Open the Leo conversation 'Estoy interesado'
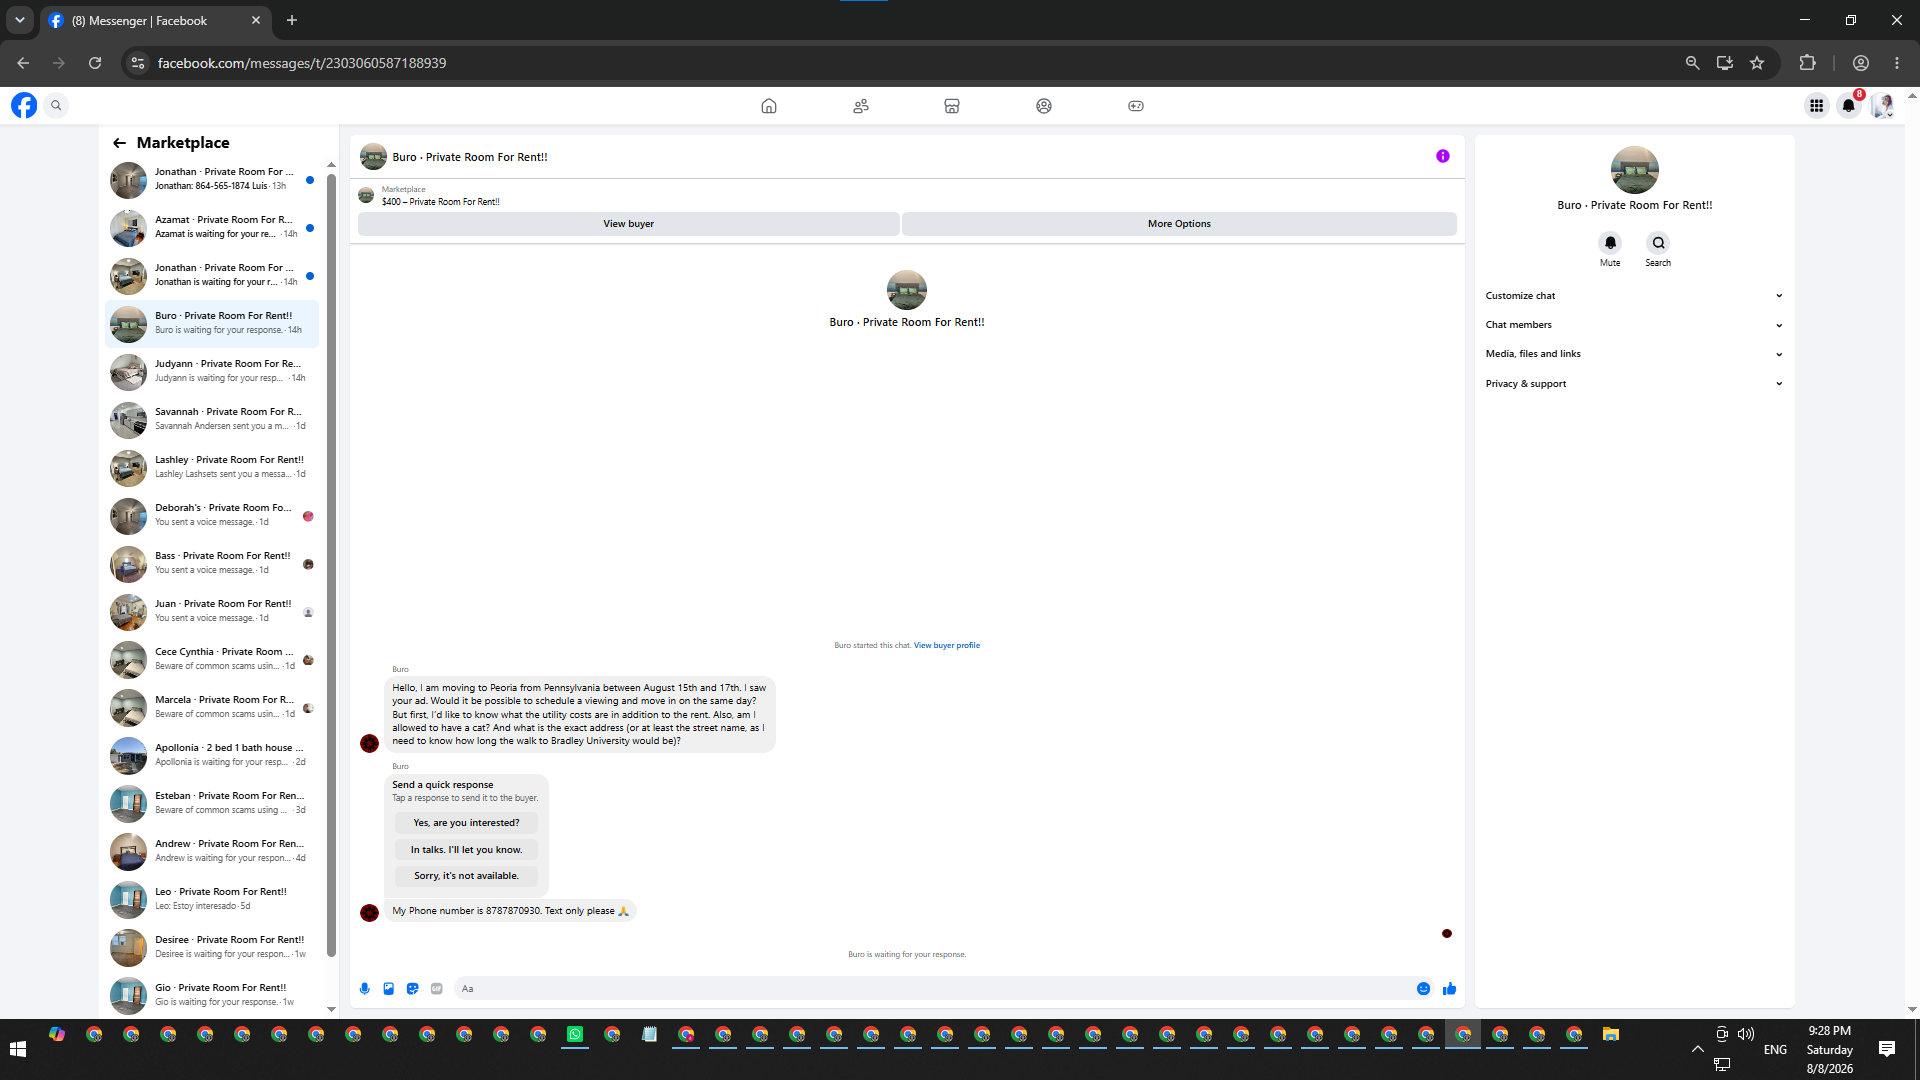Image resolution: width=1920 pixels, height=1080 pixels. click(x=212, y=900)
